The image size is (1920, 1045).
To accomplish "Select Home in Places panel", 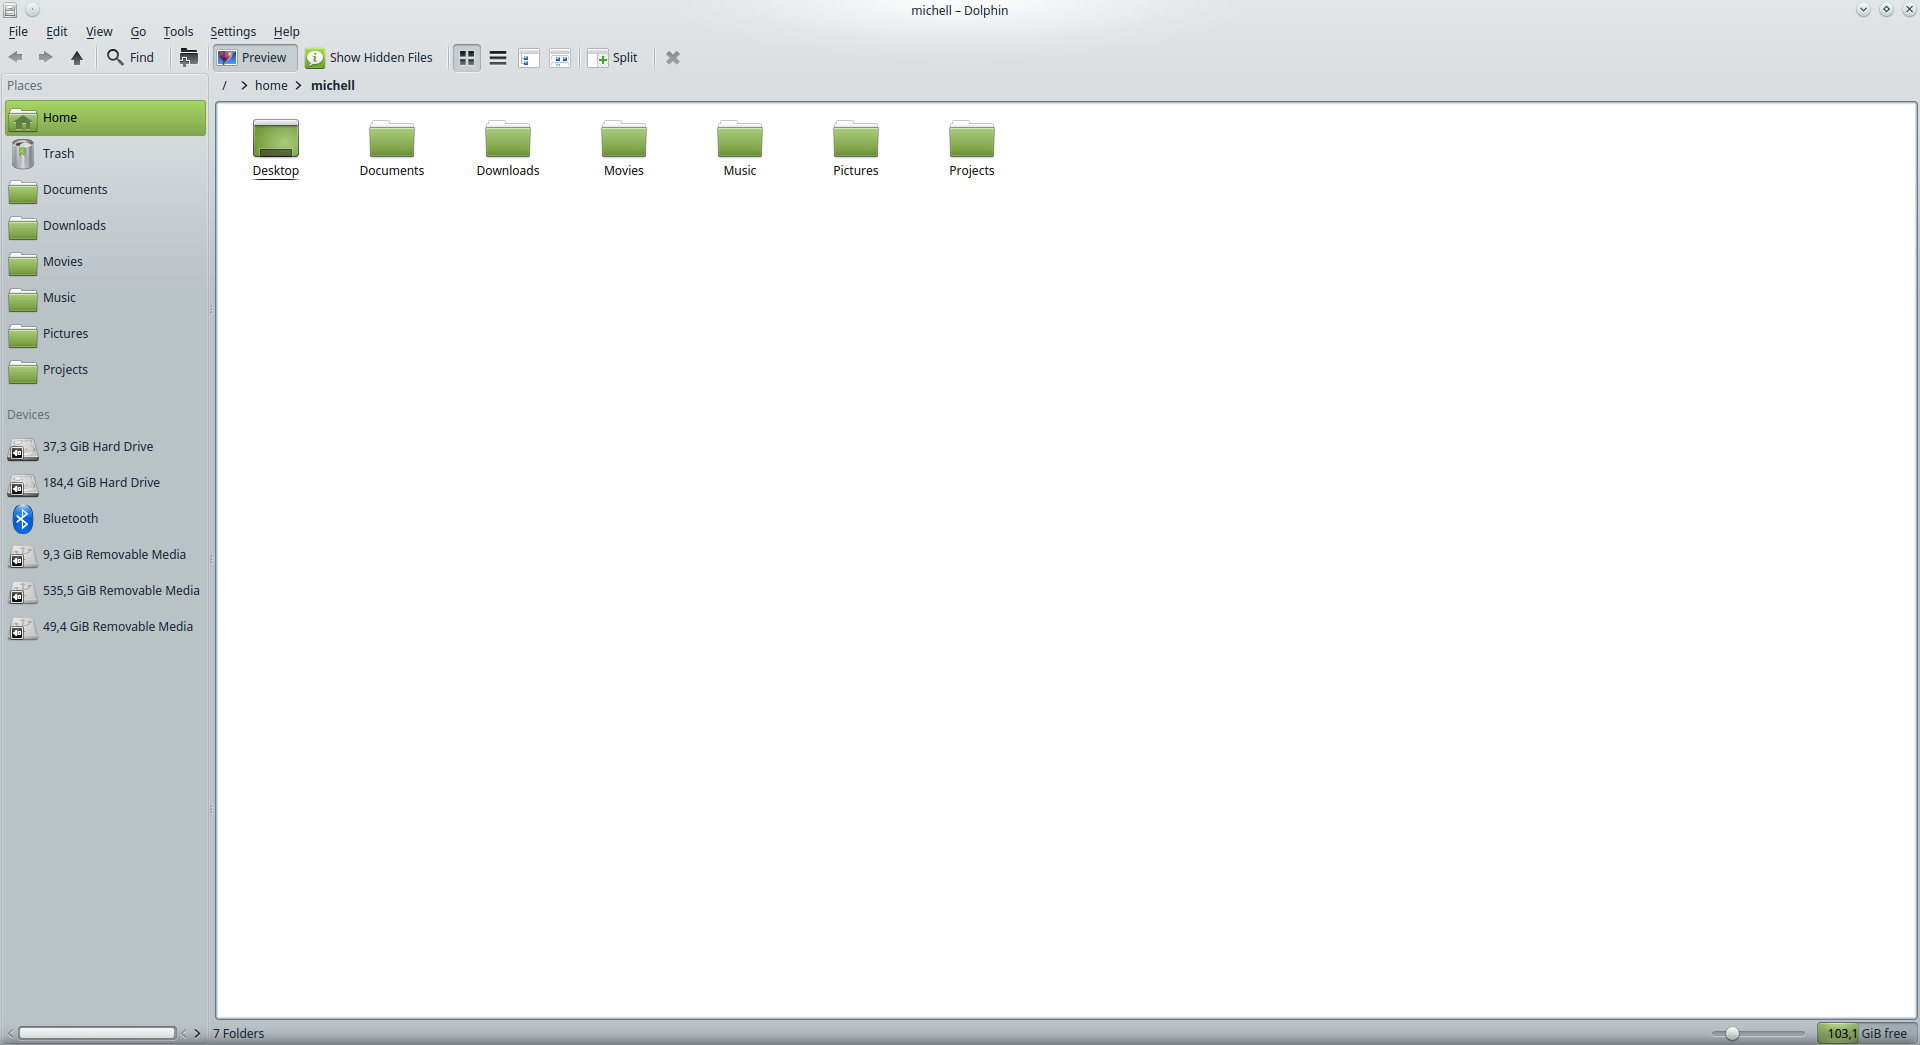I will (x=105, y=118).
